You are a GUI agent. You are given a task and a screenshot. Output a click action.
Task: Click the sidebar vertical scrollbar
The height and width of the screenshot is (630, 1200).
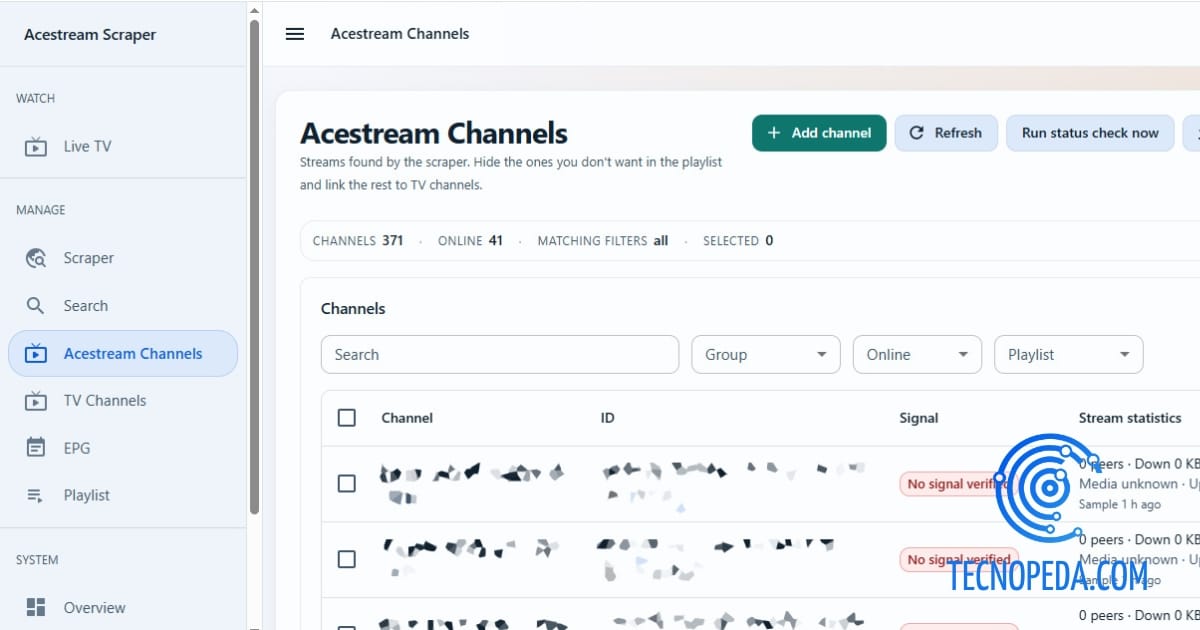pyautogui.click(x=254, y=265)
